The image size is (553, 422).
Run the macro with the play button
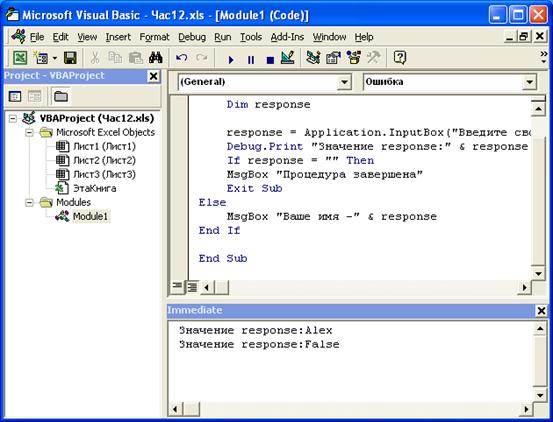tap(231, 60)
